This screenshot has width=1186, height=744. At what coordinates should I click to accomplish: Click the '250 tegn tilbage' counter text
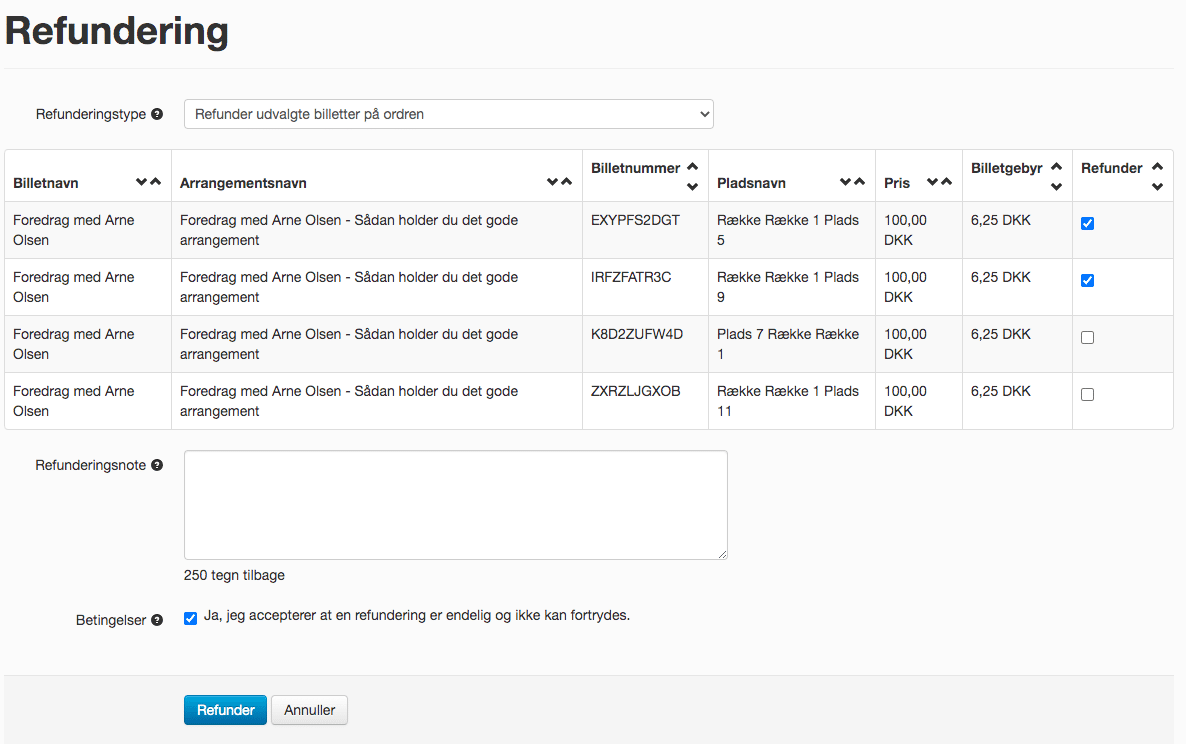[x=234, y=575]
